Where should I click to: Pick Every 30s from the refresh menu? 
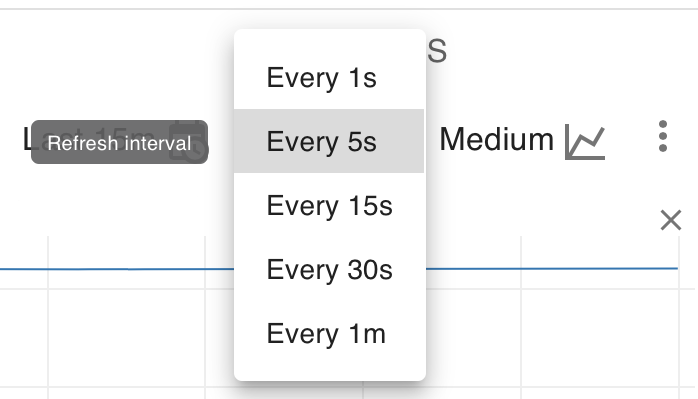pos(329,269)
